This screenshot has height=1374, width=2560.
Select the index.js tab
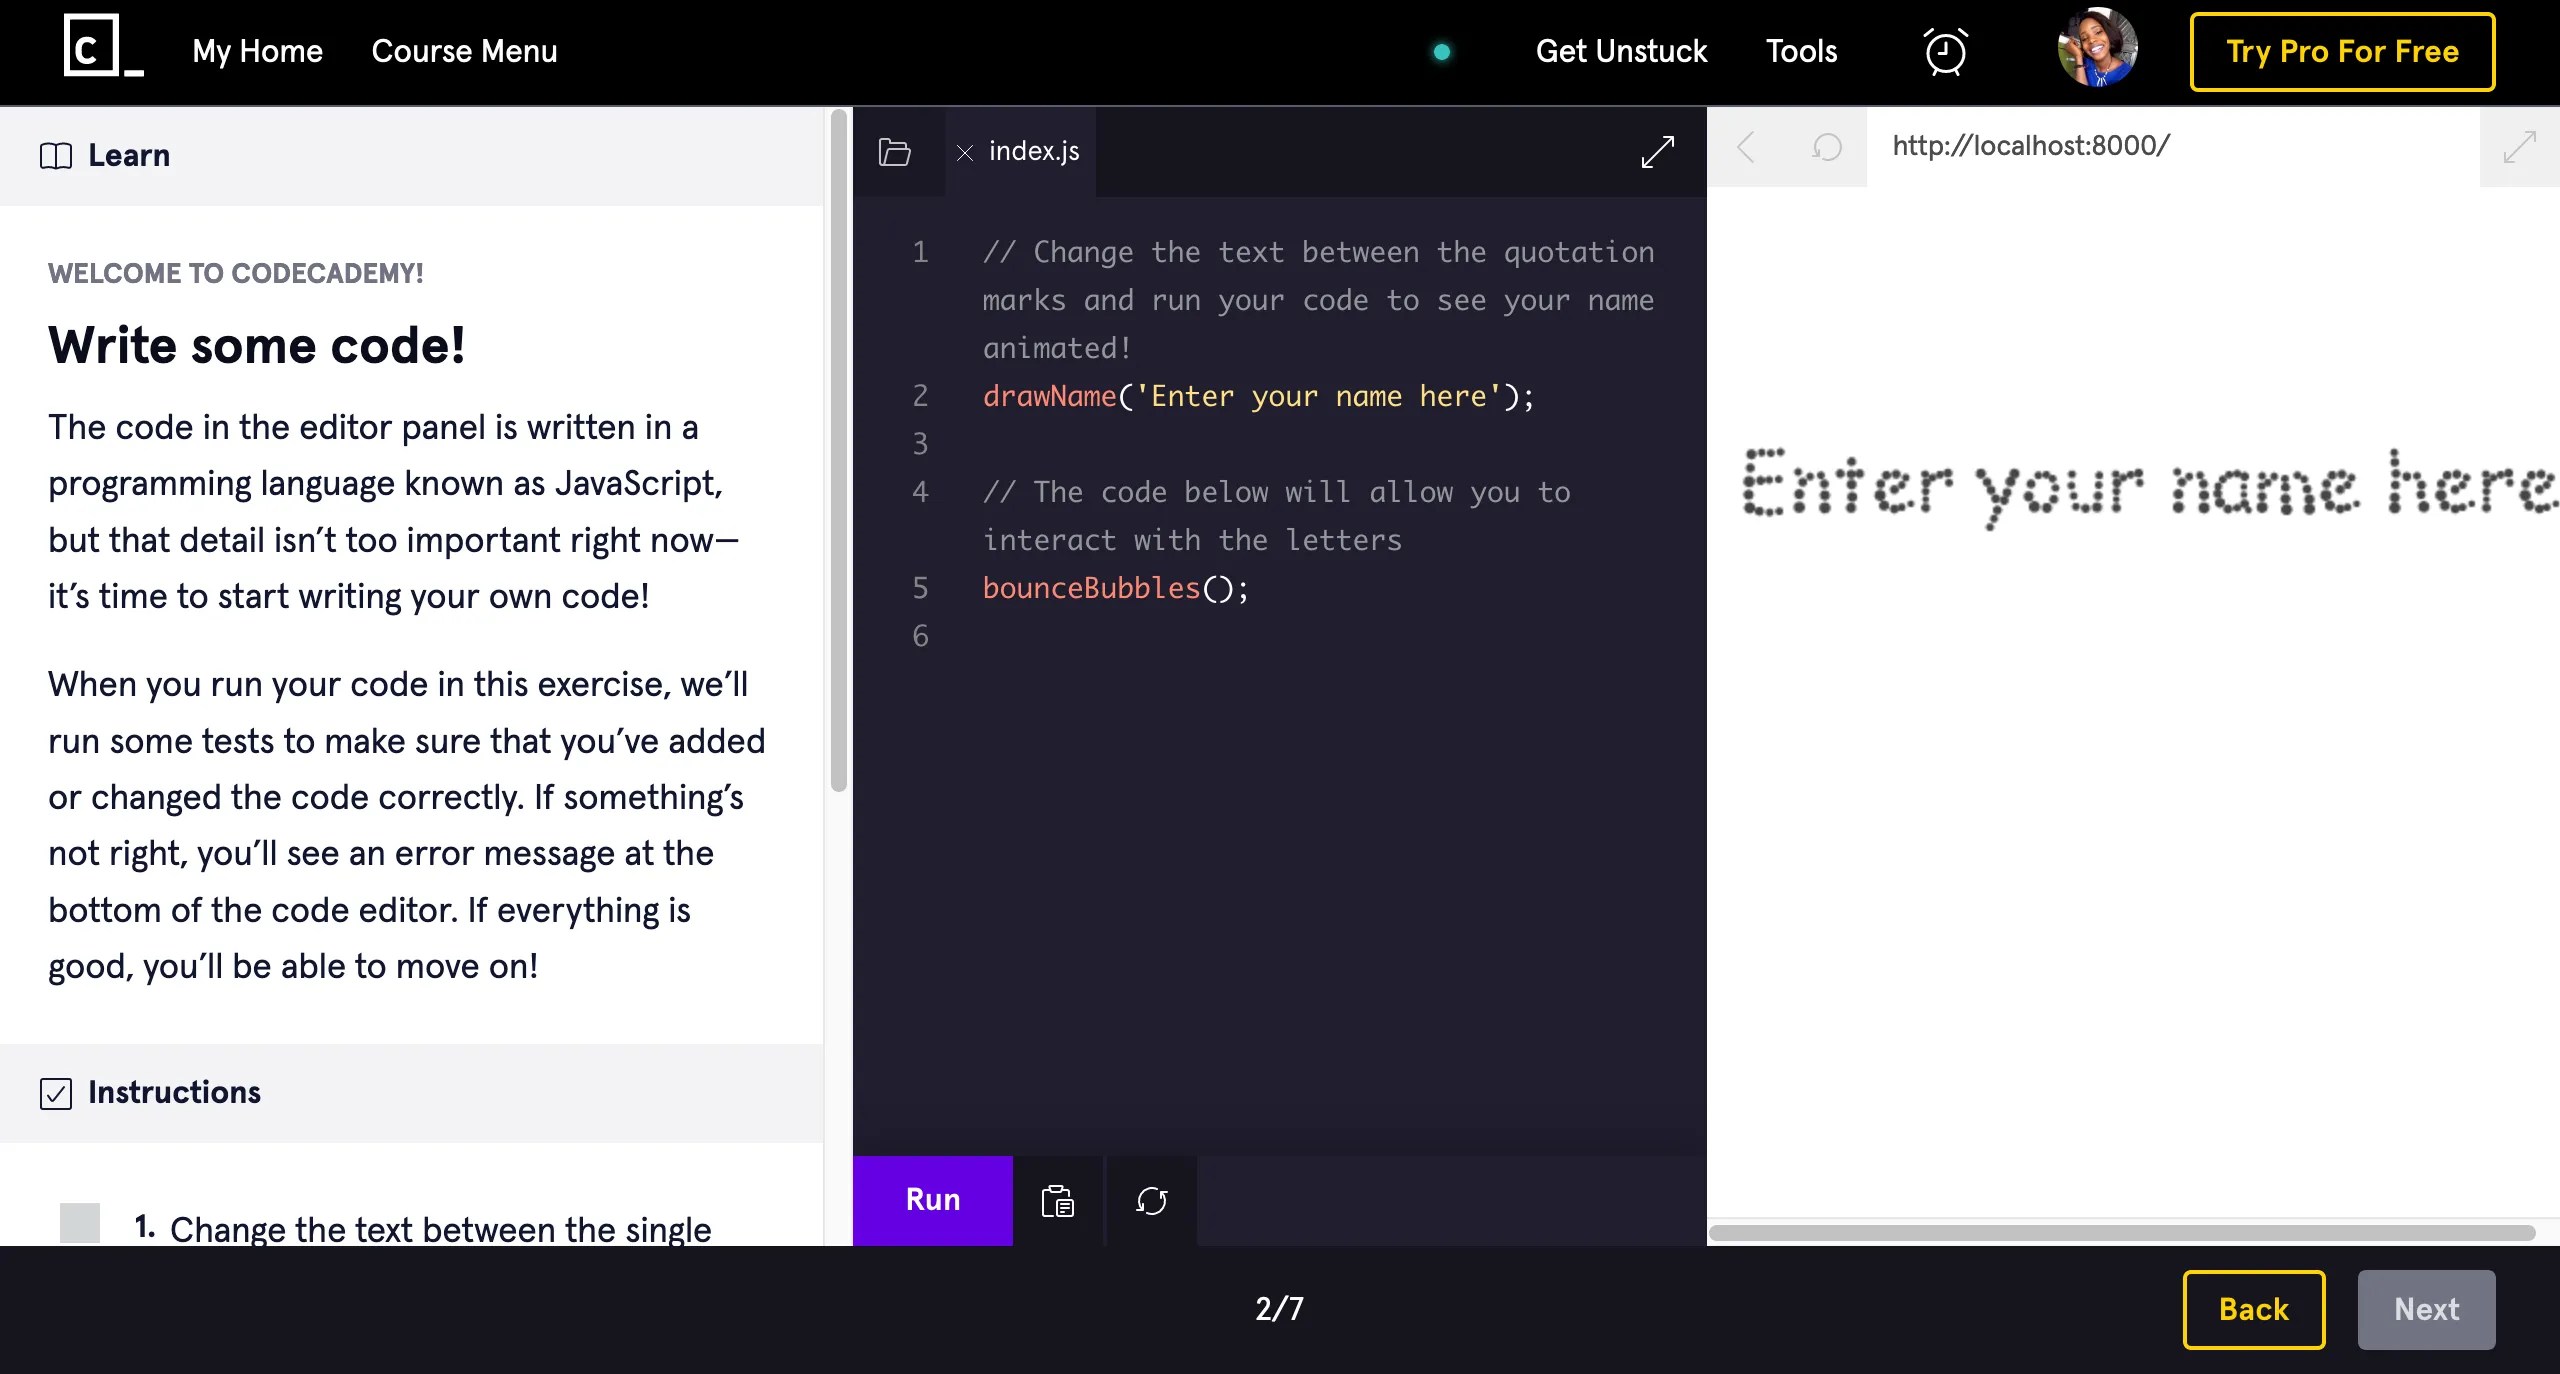pos(1033,150)
